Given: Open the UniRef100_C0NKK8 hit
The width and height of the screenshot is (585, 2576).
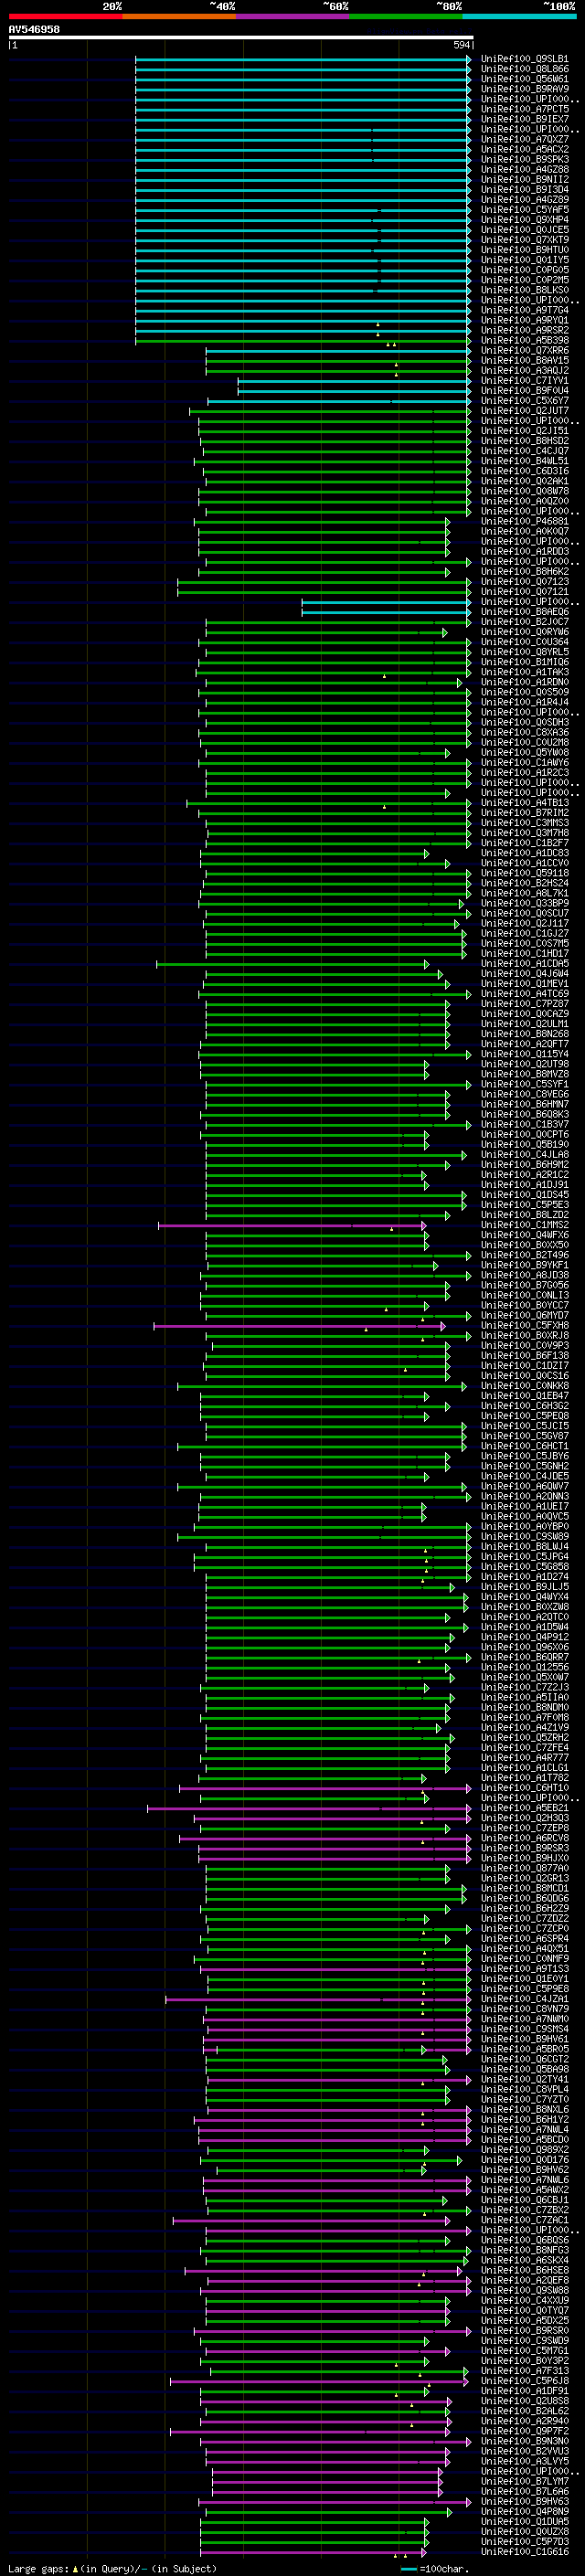Looking at the screenshot, I should click(525, 1386).
